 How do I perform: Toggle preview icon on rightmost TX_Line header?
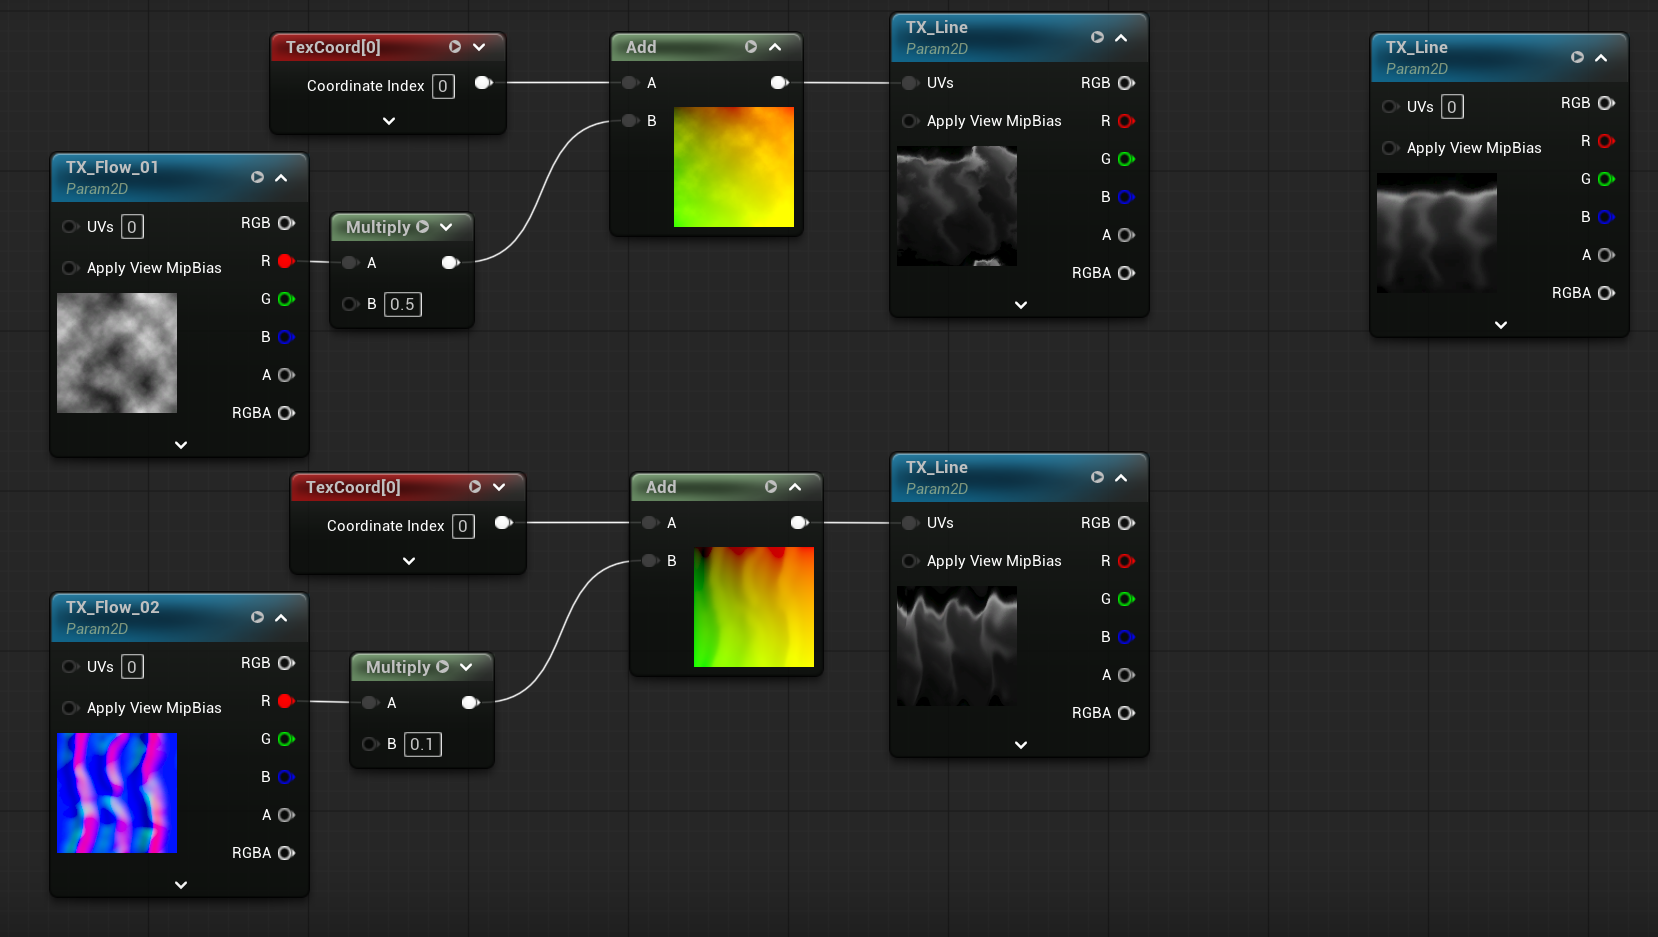[x=1577, y=58]
